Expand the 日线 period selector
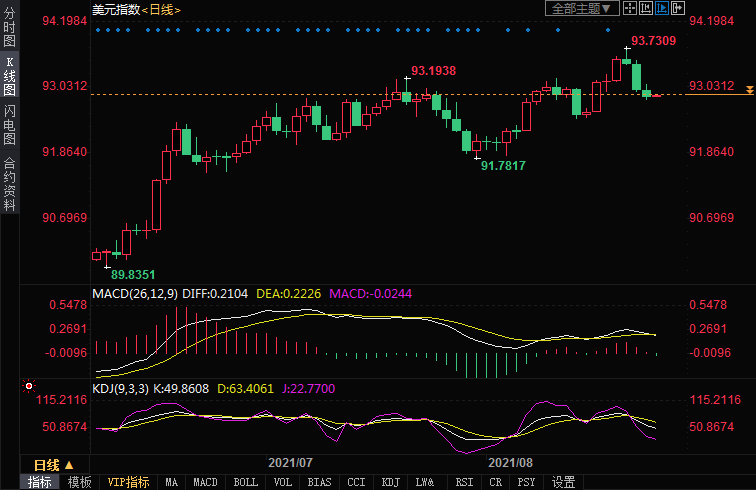Viewport: 756px width, 490px height. pyautogui.click(x=53, y=465)
